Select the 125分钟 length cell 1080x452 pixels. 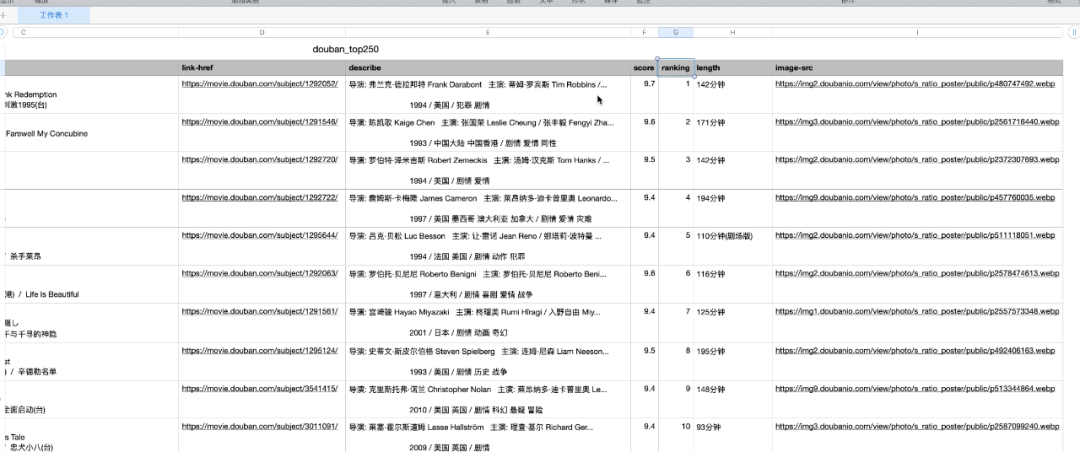733,322
